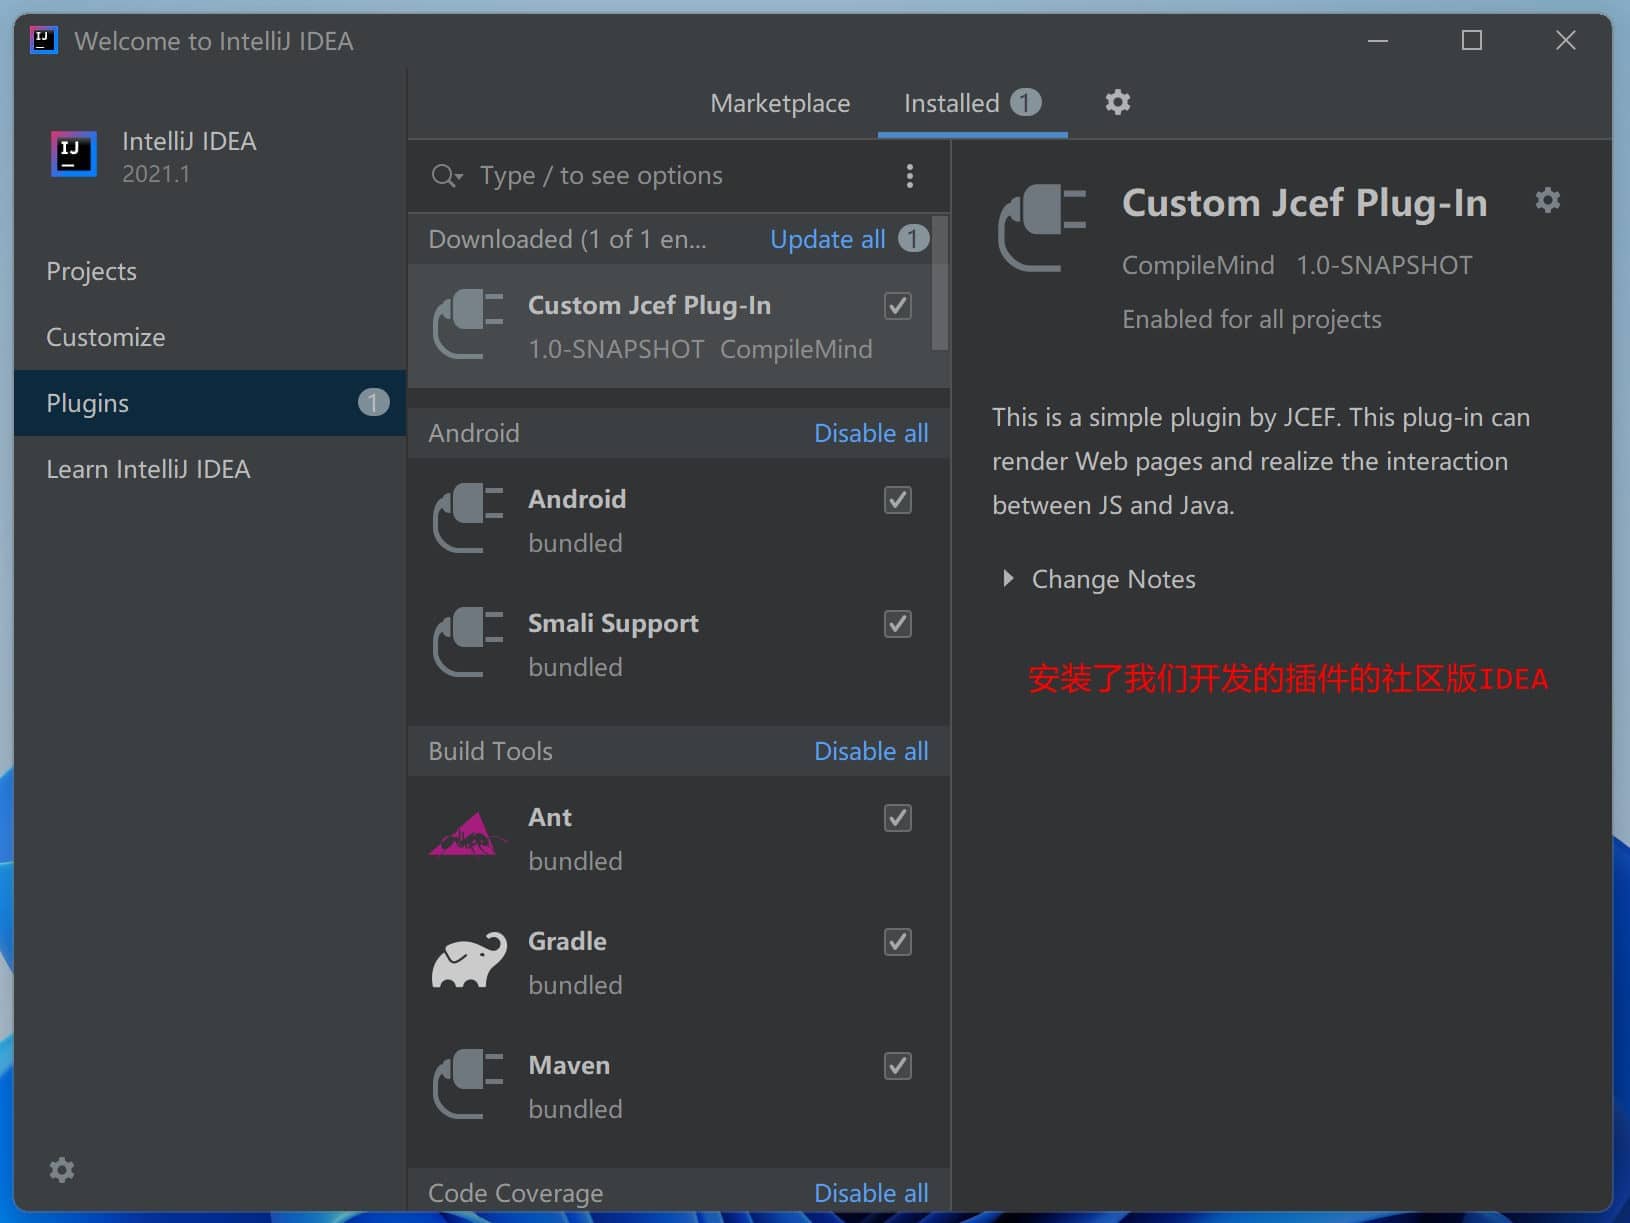Select the Smali Support plugin name

coord(613,624)
